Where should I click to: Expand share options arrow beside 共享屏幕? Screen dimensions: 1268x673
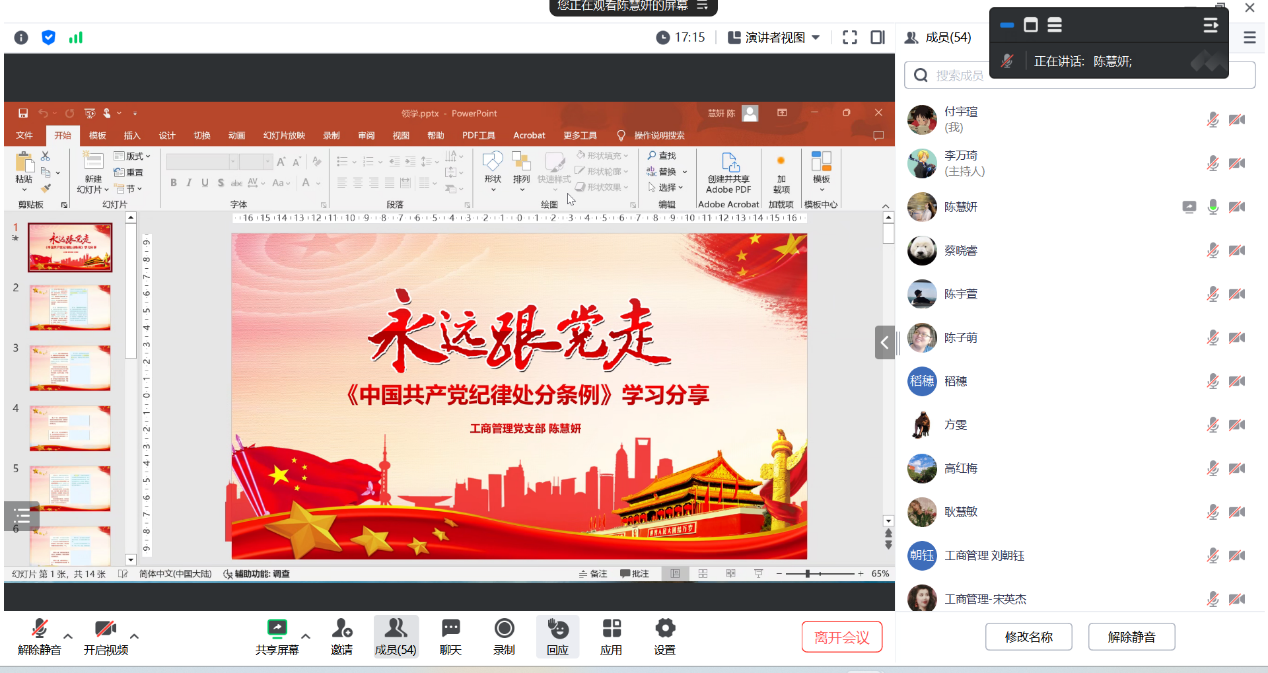click(x=306, y=635)
